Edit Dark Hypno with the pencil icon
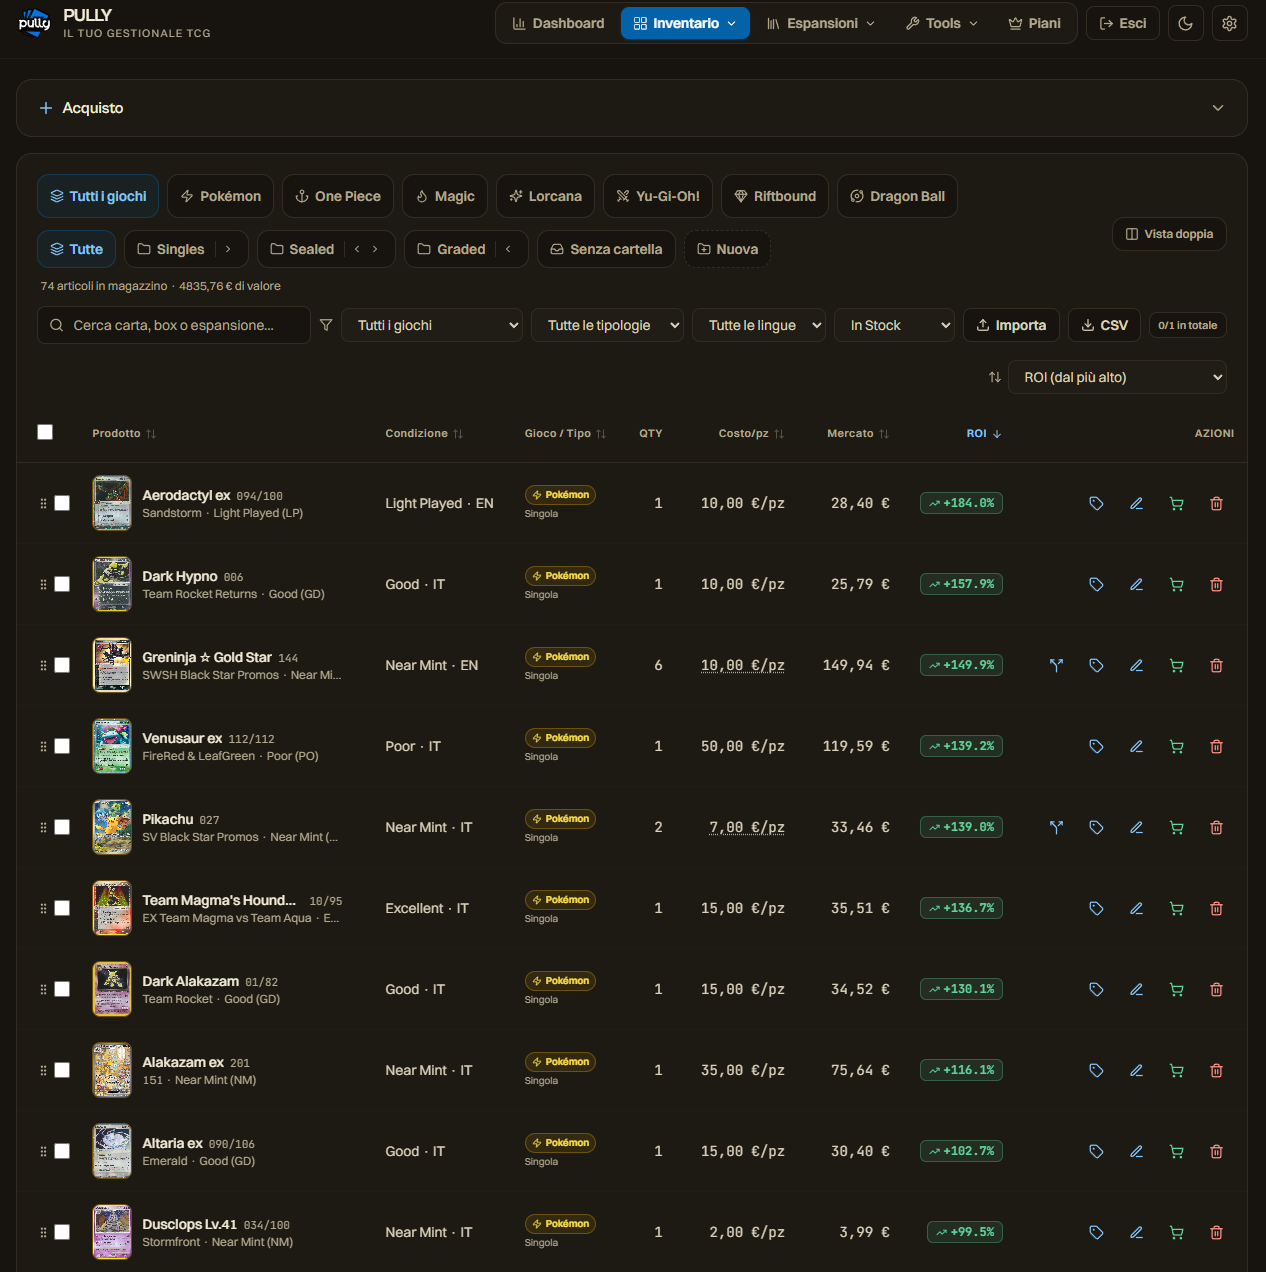The image size is (1266, 1272). coord(1136,585)
